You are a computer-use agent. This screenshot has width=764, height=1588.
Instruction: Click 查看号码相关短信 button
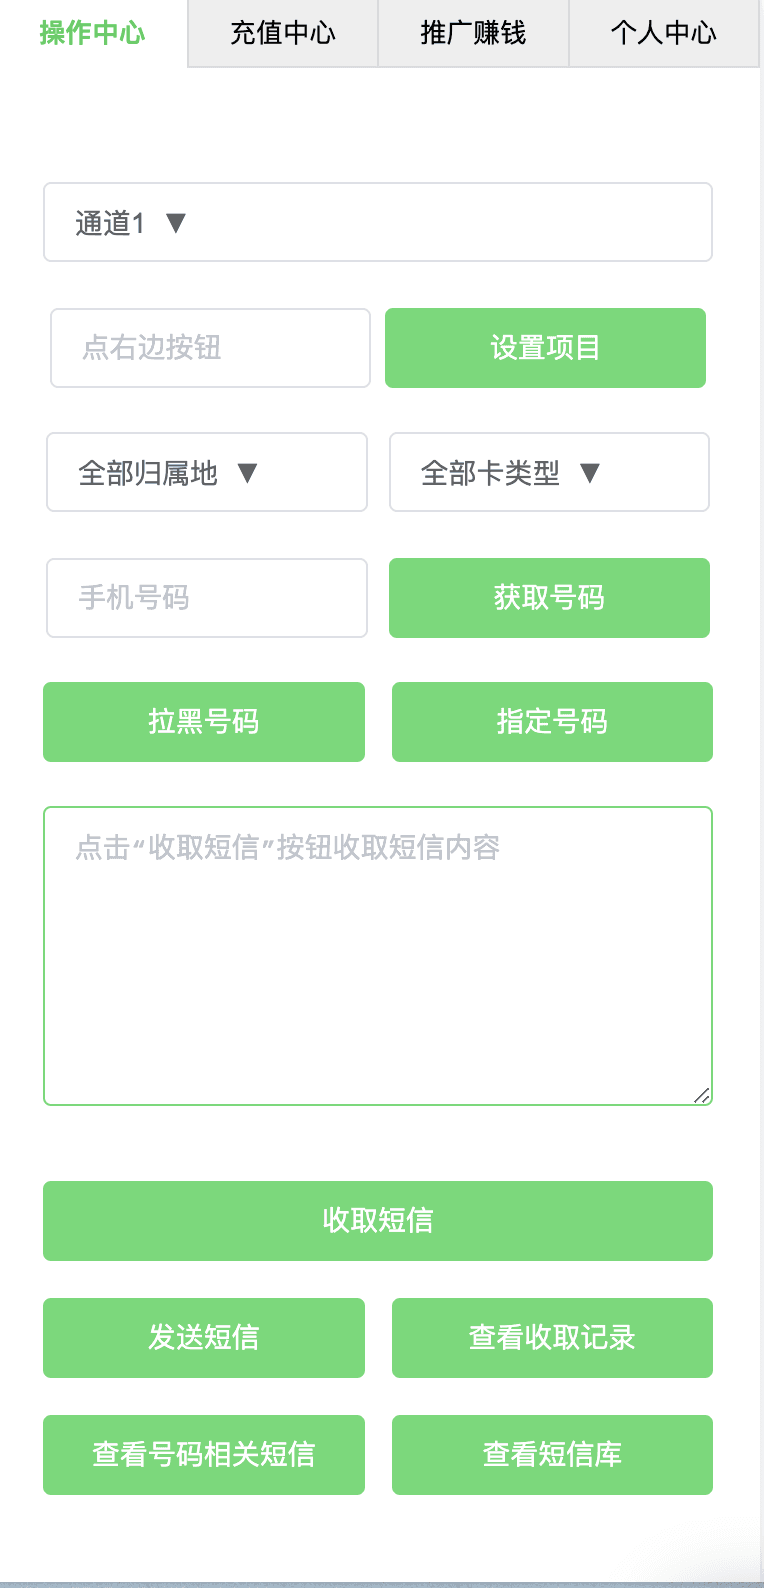tap(204, 1455)
